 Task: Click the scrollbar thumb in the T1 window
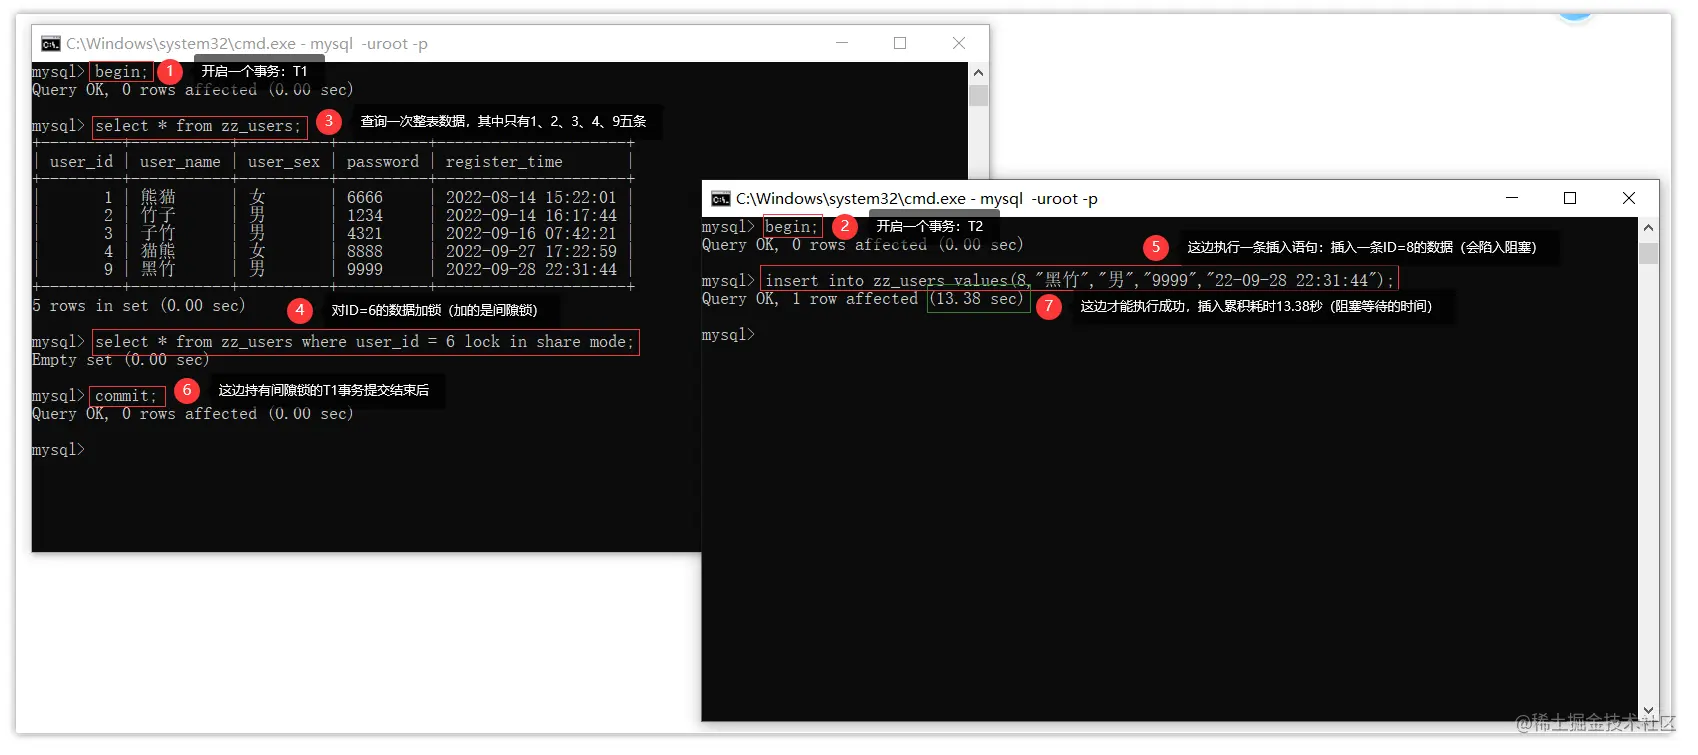(978, 96)
